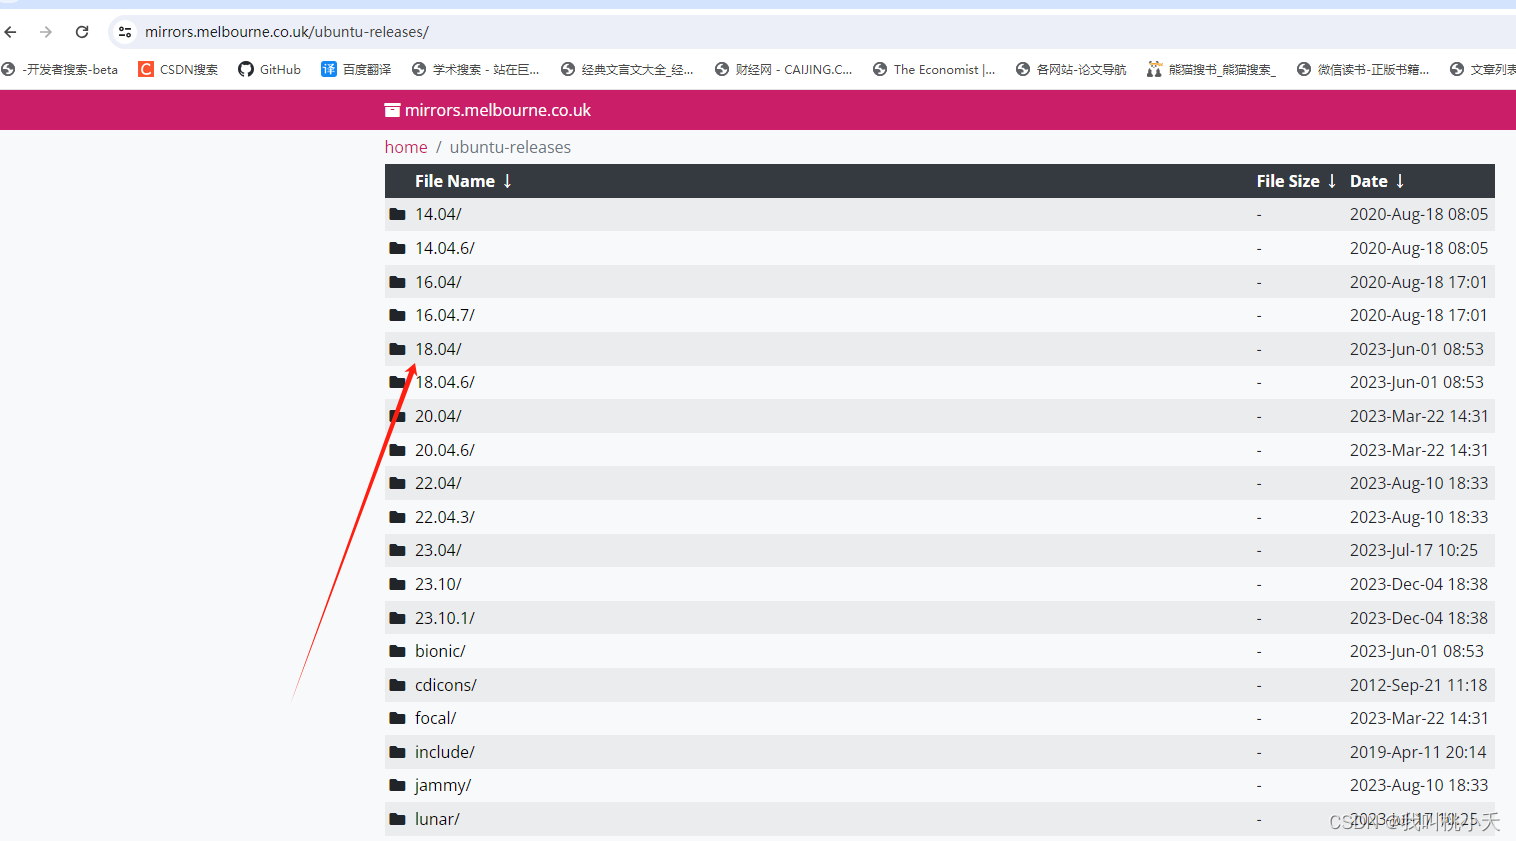This screenshot has height=841, width=1516.
Task: Click date 2012-Sep-21 11:18
Action: tap(1419, 685)
